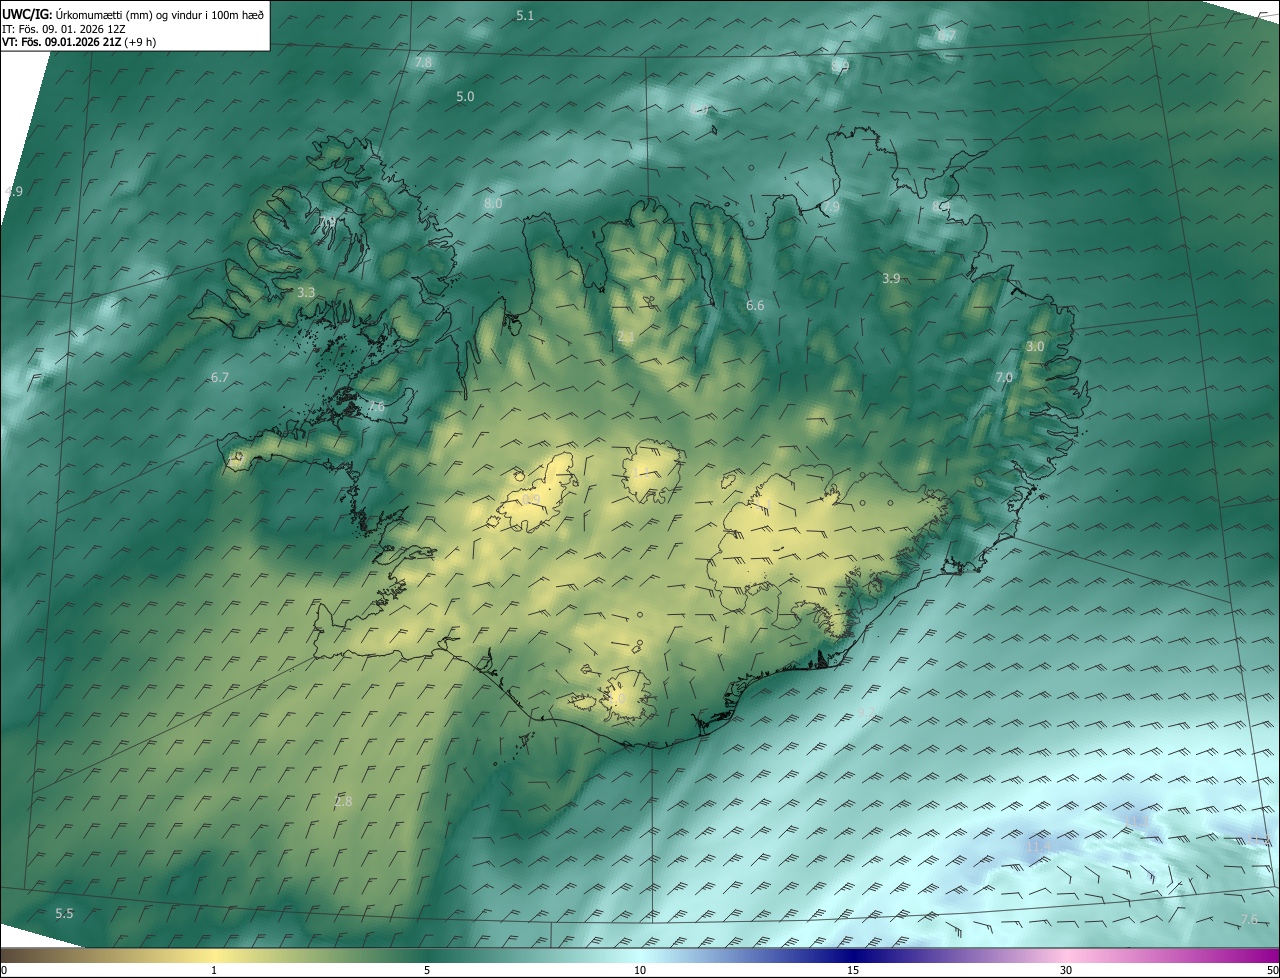This screenshot has height=978, width=1280.
Task: Click the colorbar tick label 1
Action: (x=214, y=970)
